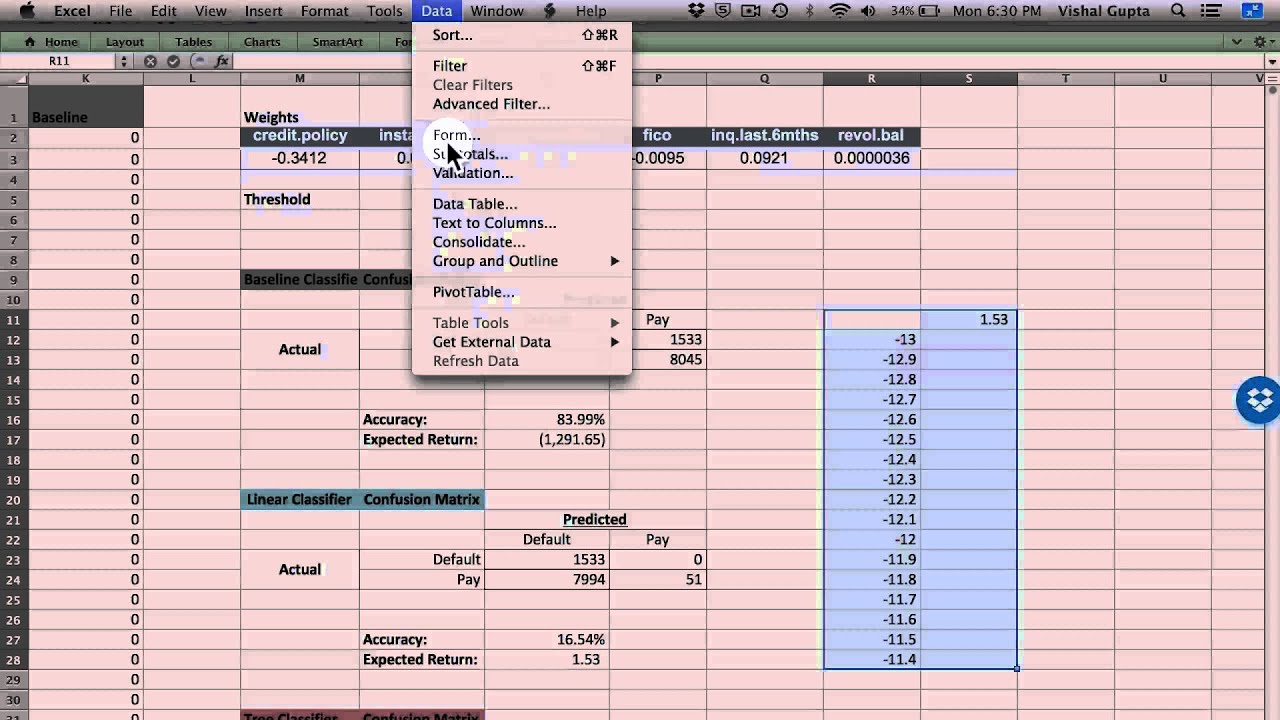Open the fx function builder
This screenshot has height=720, width=1280.
(x=222, y=61)
